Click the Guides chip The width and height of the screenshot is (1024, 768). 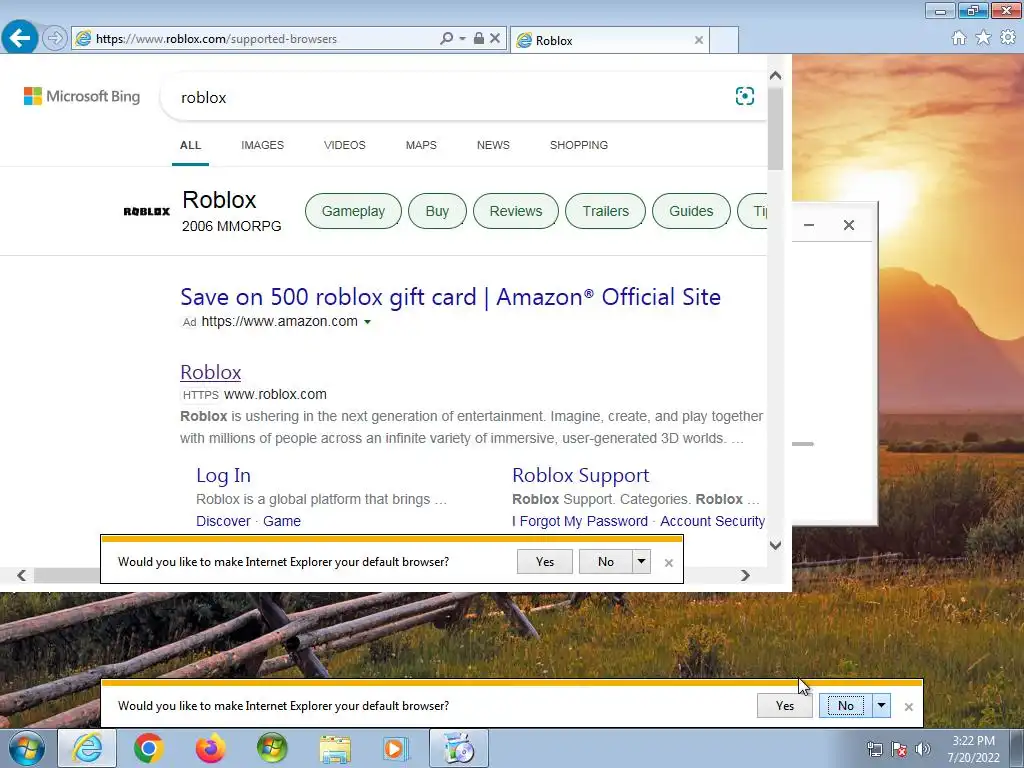(x=691, y=211)
